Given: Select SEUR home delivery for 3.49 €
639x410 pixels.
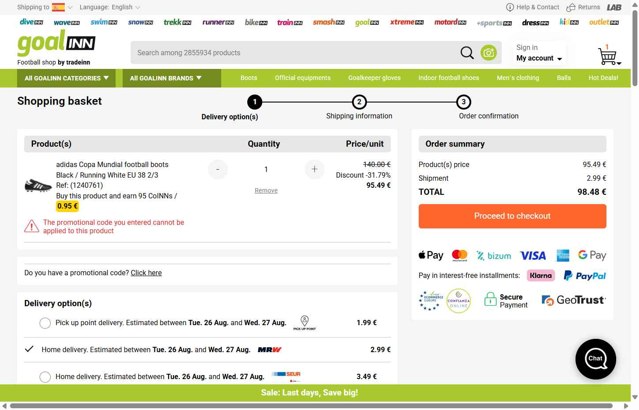Looking at the screenshot, I should click(x=45, y=377).
